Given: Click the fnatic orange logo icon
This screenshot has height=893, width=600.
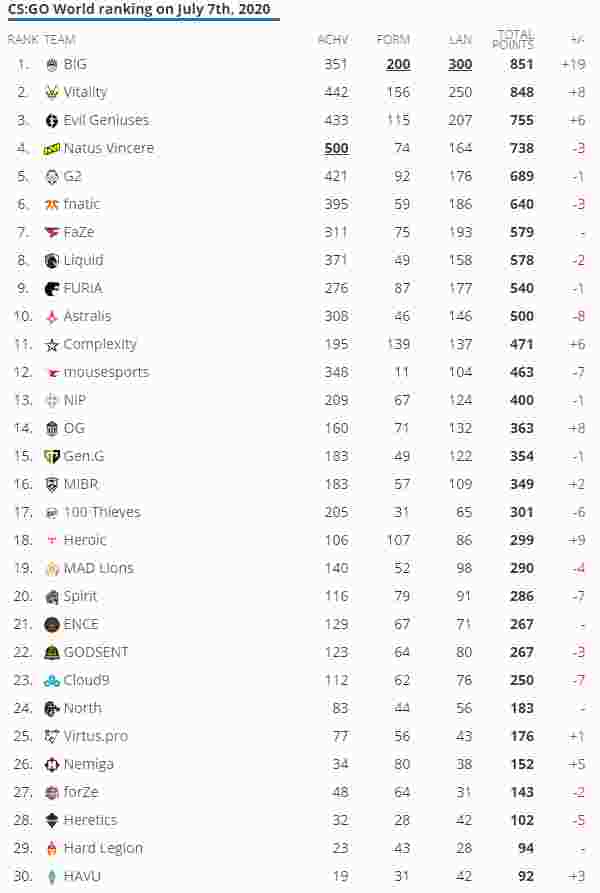Looking at the screenshot, I should click(x=52, y=204).
